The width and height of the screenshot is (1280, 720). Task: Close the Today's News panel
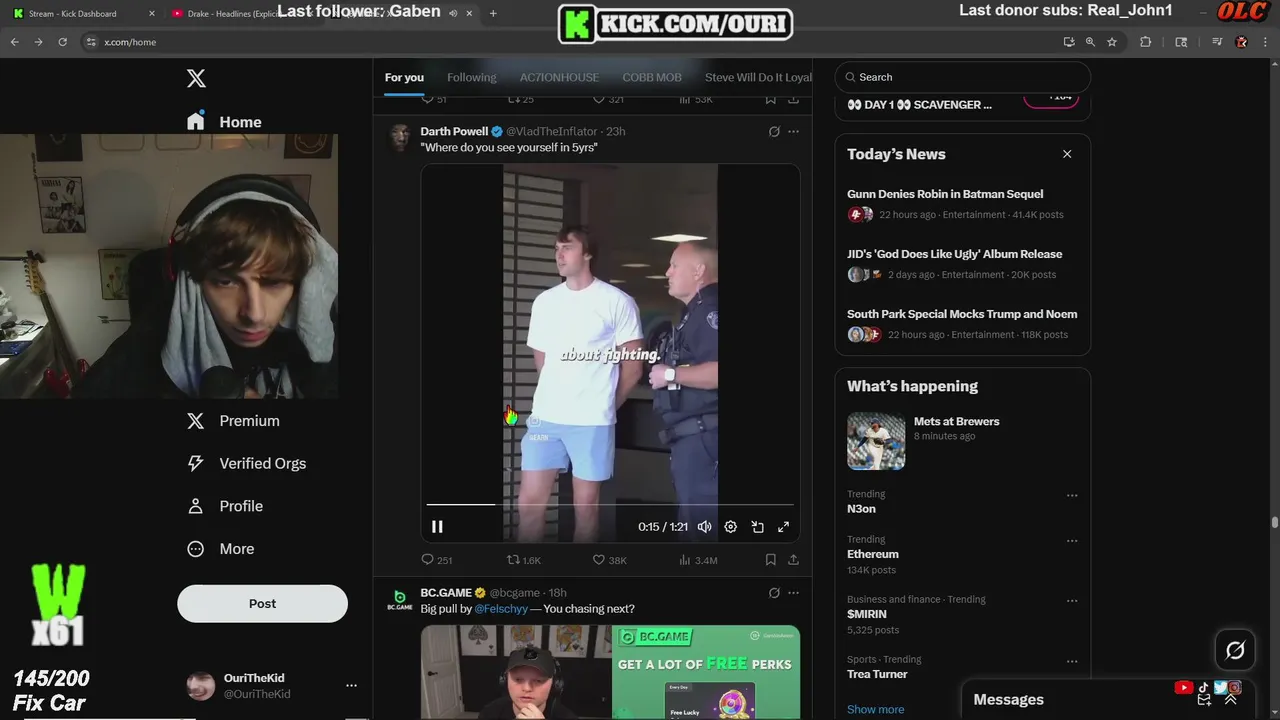click(x=1067, y=154)
